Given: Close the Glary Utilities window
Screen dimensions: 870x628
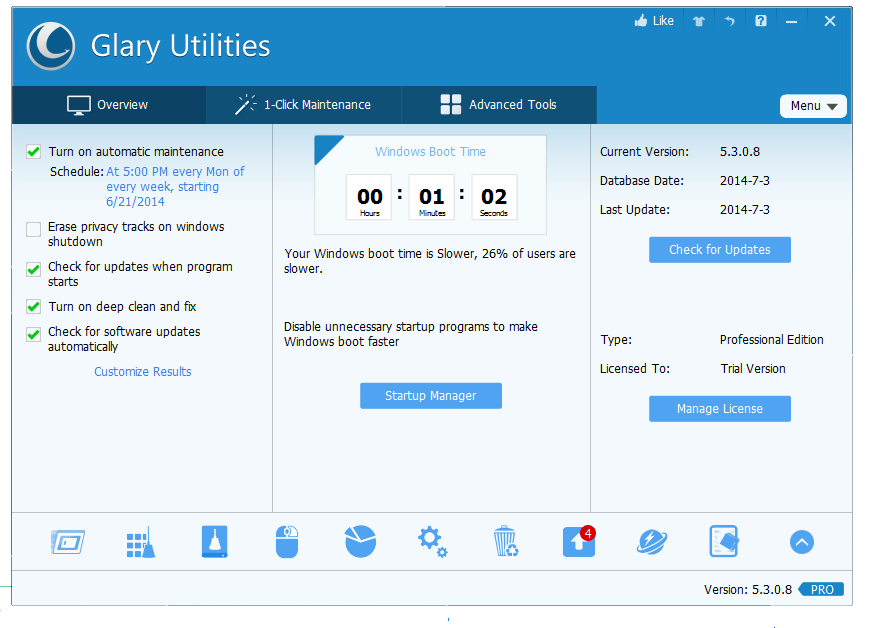Looking at the screenshot, I should click(829, 21).
